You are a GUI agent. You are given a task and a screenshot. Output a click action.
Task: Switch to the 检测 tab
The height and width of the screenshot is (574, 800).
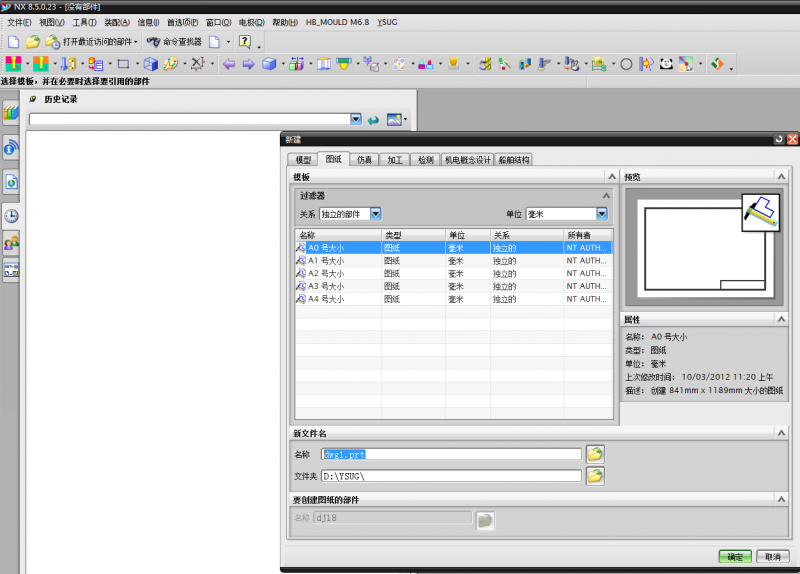[426, 160]
